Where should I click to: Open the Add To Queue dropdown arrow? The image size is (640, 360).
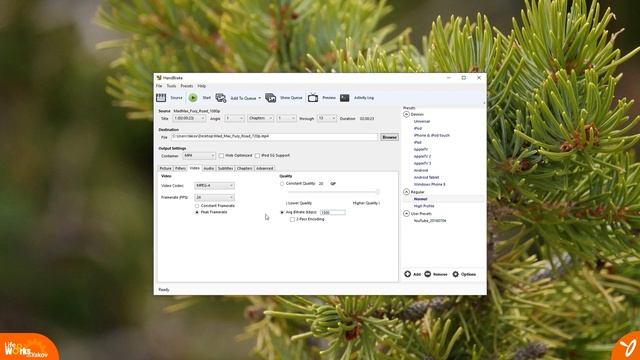(x=259, y=98)
